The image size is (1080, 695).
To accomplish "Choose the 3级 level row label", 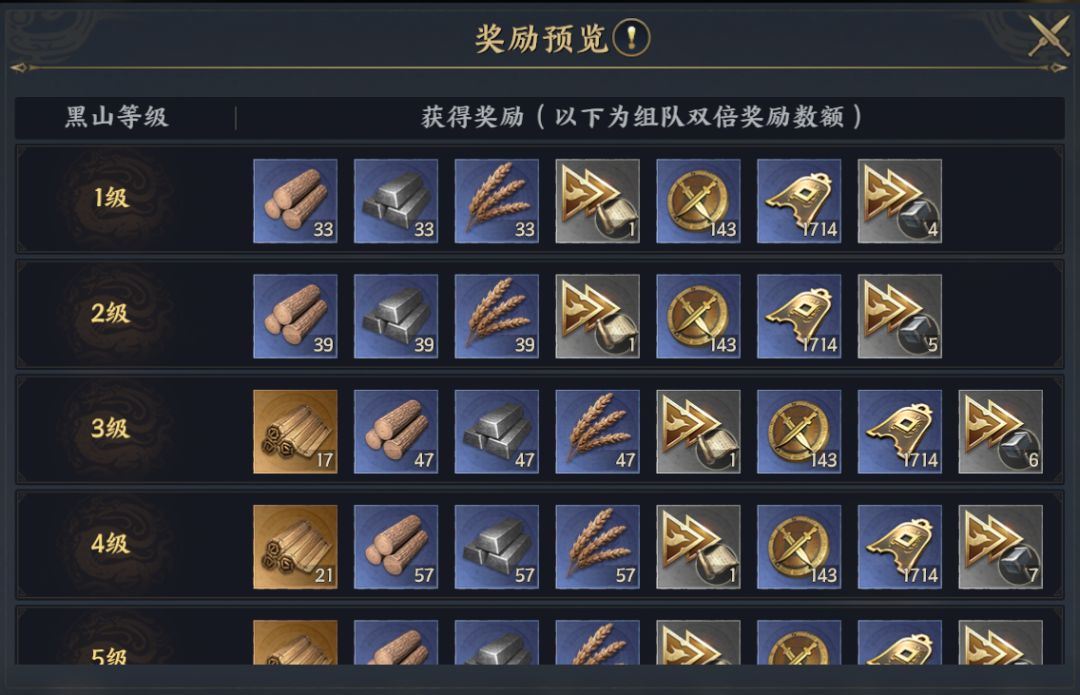I will pos(110,428).
